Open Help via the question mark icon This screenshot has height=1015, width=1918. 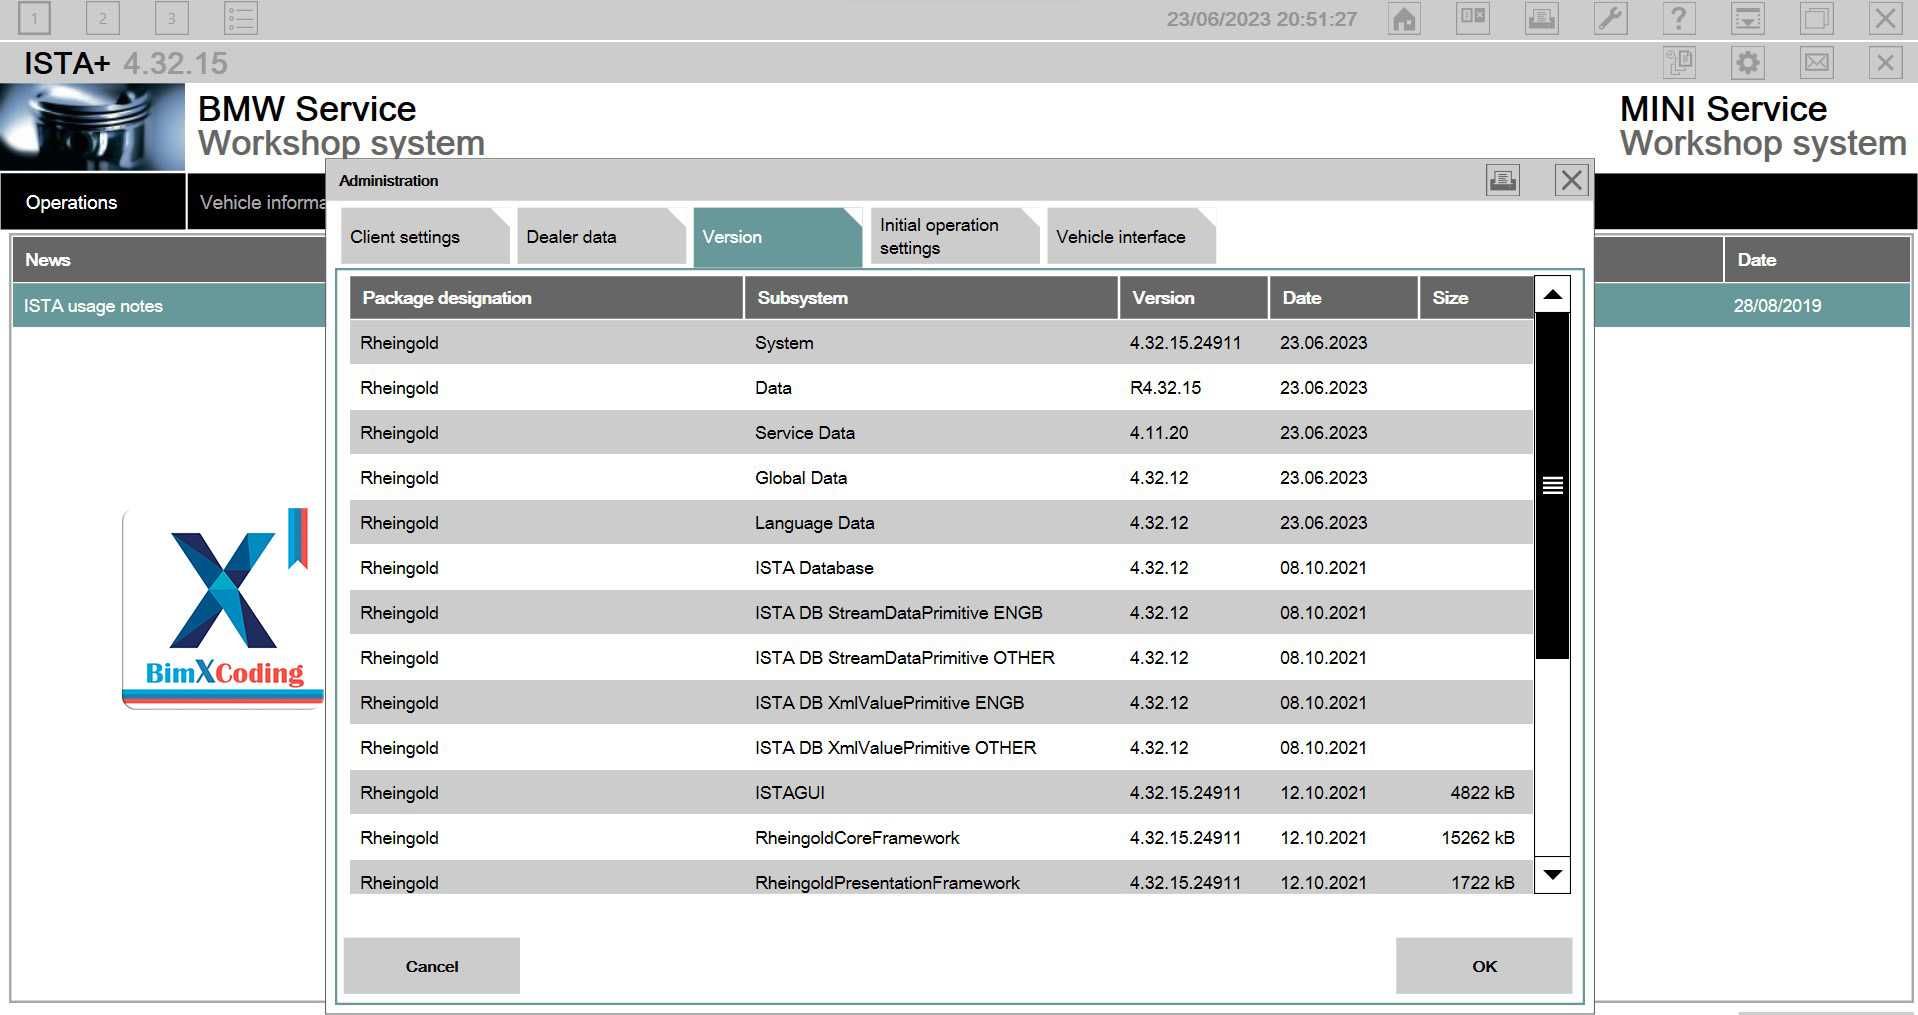(x=1679, y=18)
